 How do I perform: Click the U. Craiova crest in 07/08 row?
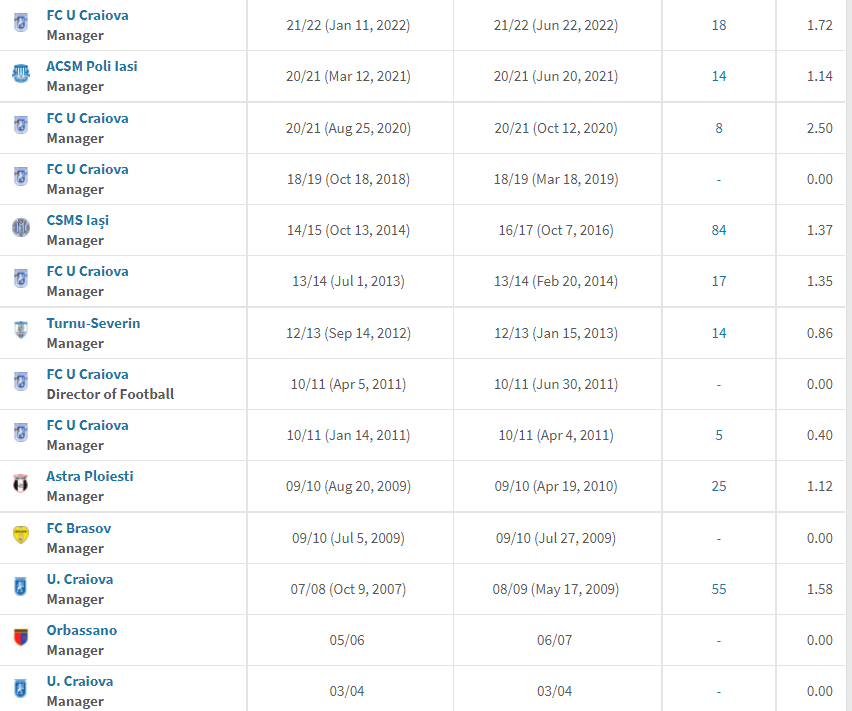pyautogui.click(x=21, y=587)
